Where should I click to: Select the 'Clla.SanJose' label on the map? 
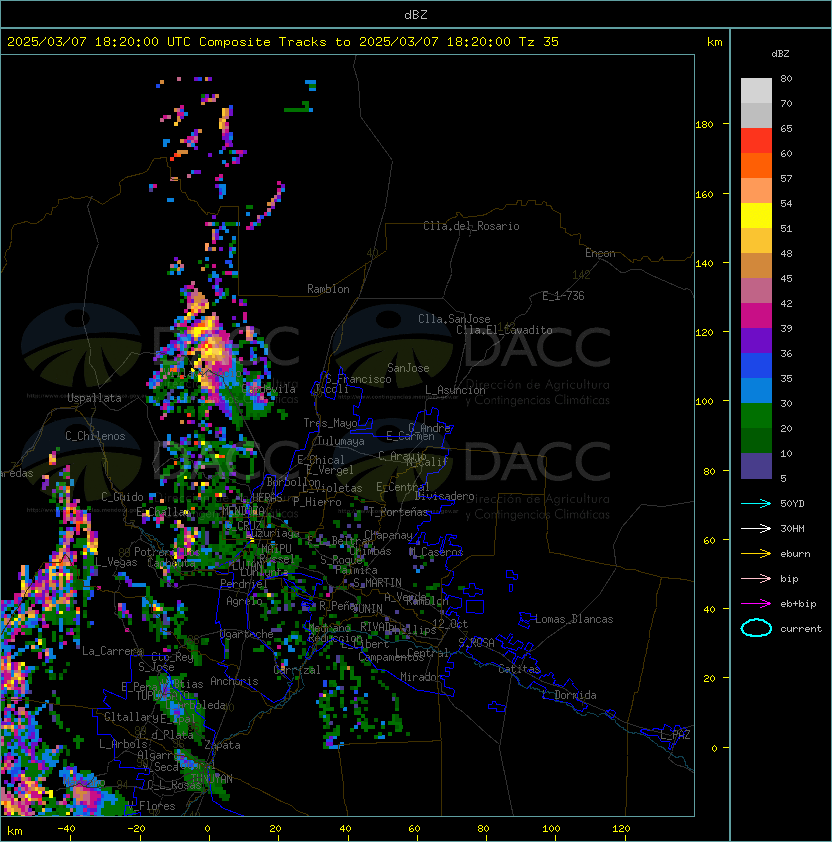click(x=454, y=319)
